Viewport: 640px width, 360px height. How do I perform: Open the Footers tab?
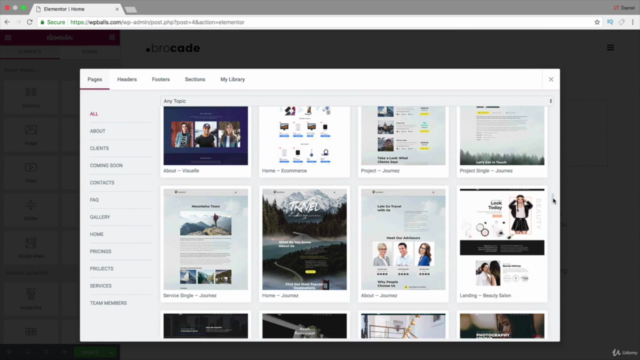161,79
